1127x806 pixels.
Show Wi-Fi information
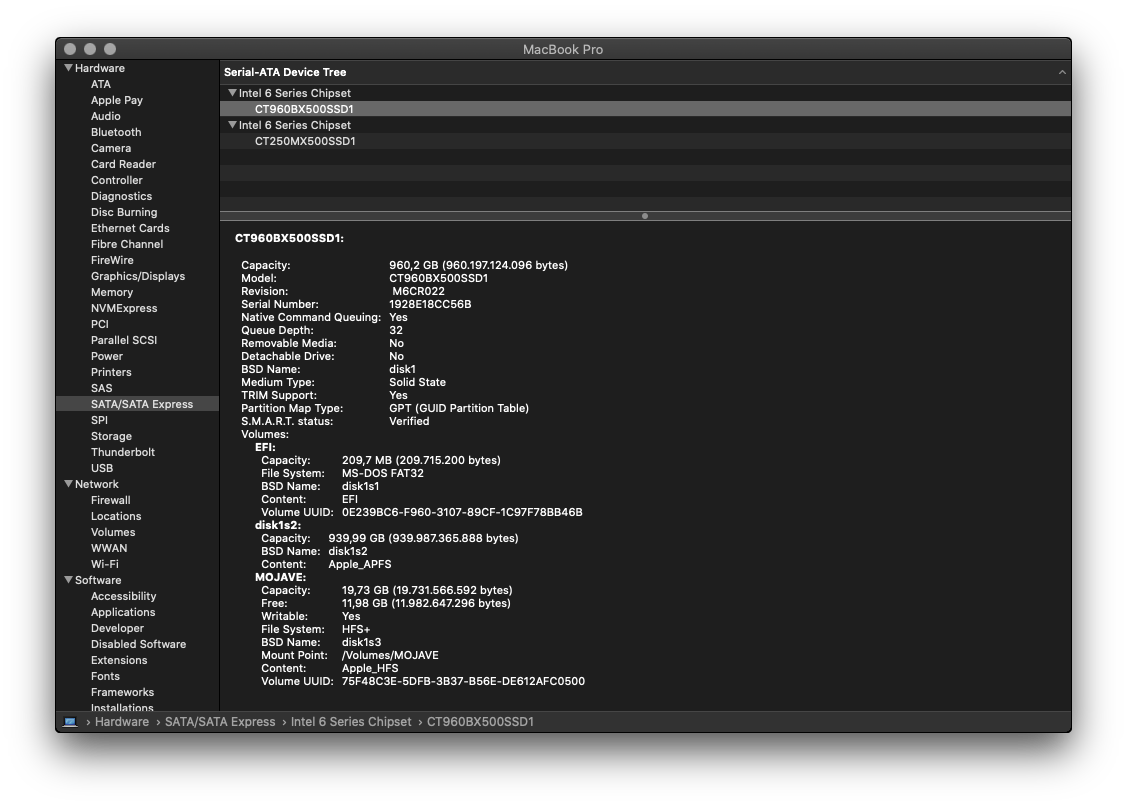pyautogui.click(x=104, y=564)
